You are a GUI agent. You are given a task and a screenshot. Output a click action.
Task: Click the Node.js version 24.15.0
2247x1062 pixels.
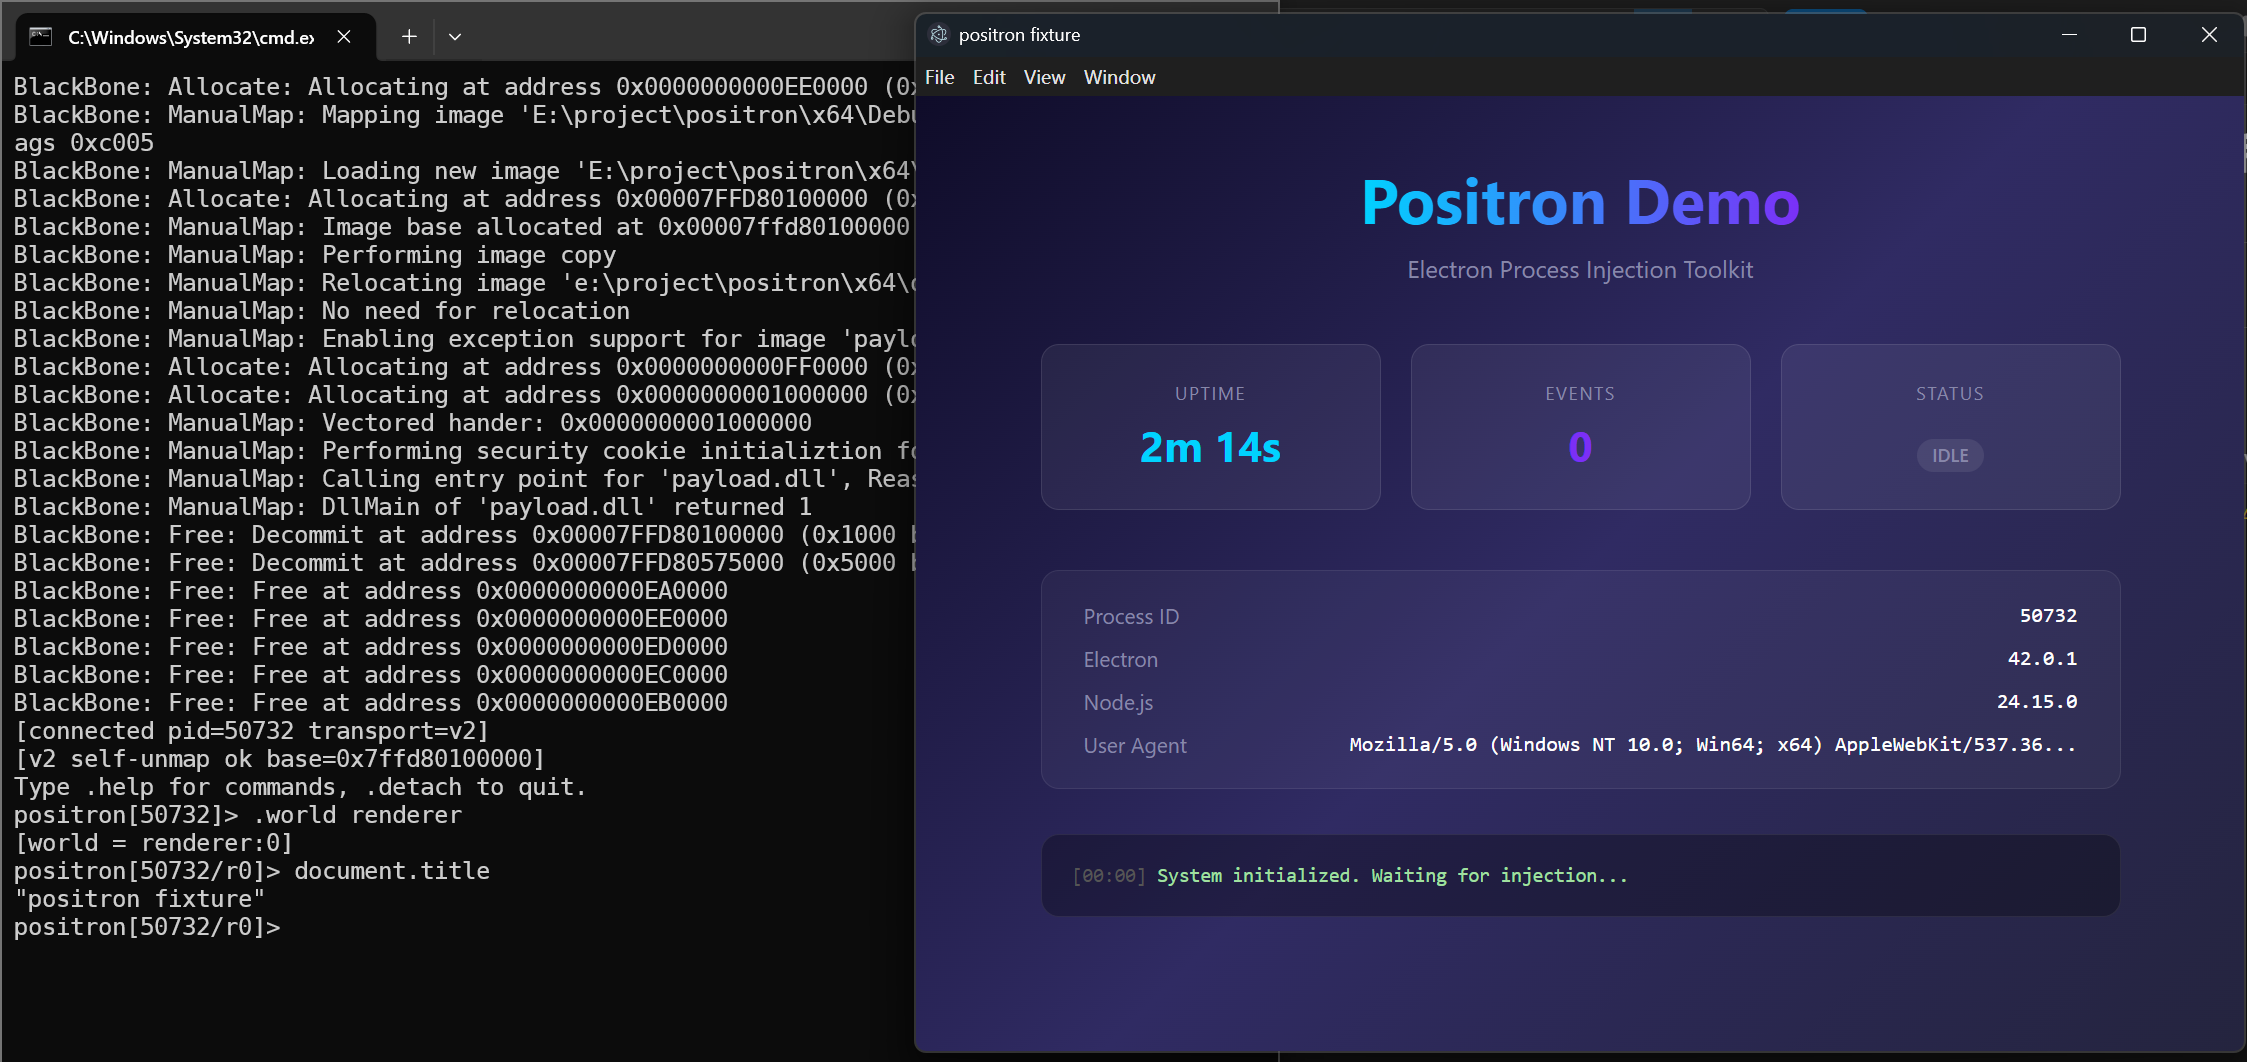[2037, 702]
